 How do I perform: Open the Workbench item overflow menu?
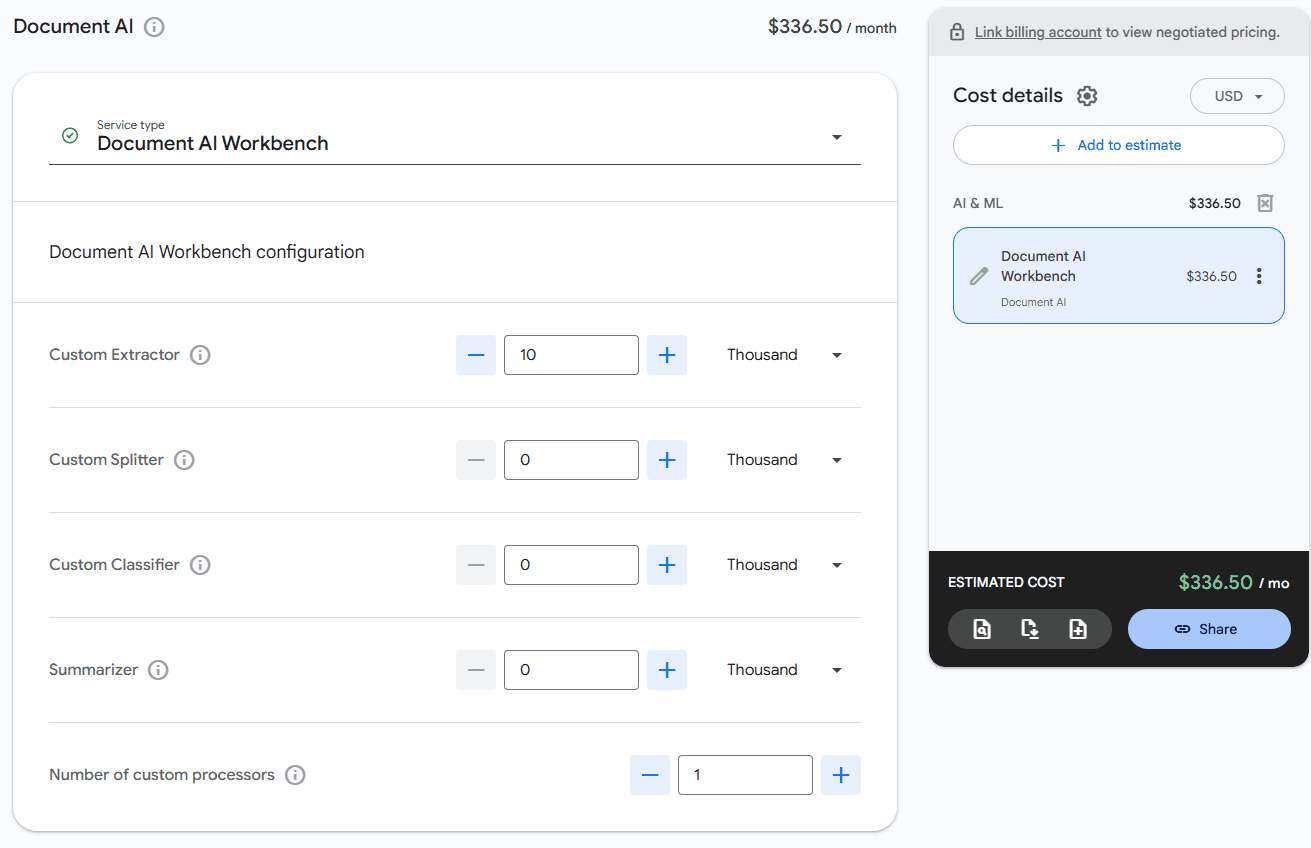(1259, 275)
